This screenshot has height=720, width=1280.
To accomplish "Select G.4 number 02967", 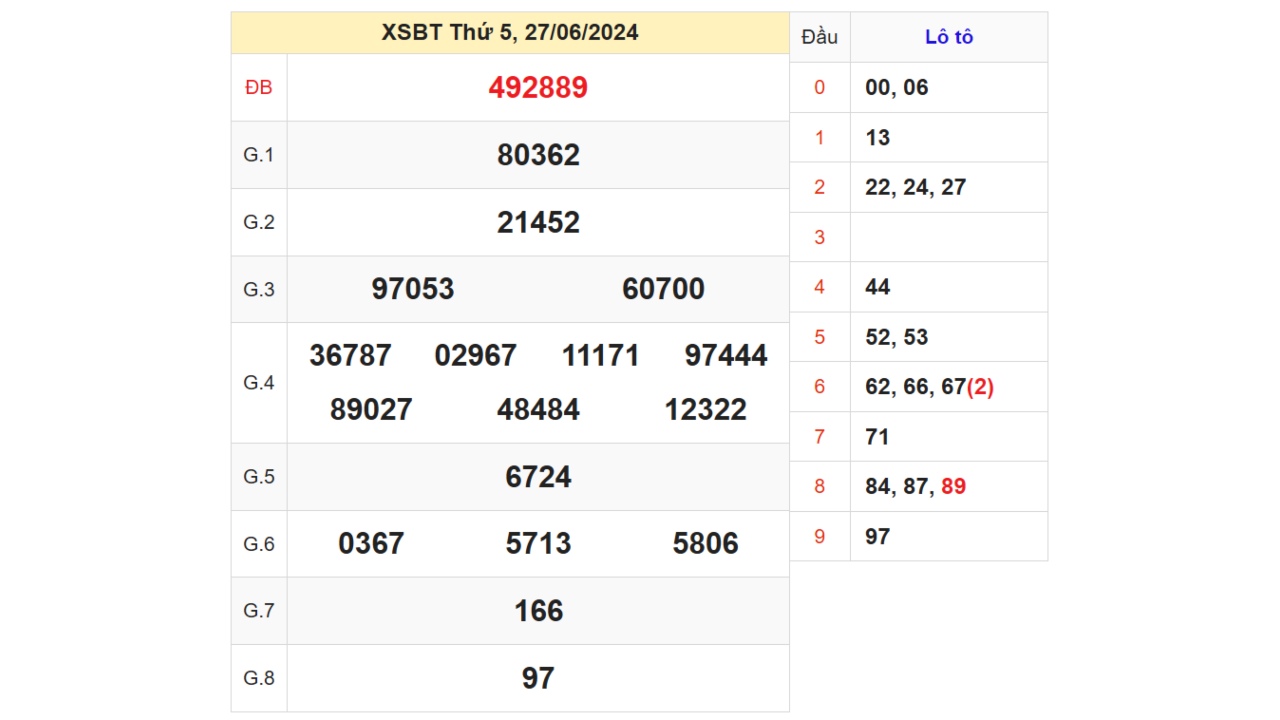I will point(476,355).
